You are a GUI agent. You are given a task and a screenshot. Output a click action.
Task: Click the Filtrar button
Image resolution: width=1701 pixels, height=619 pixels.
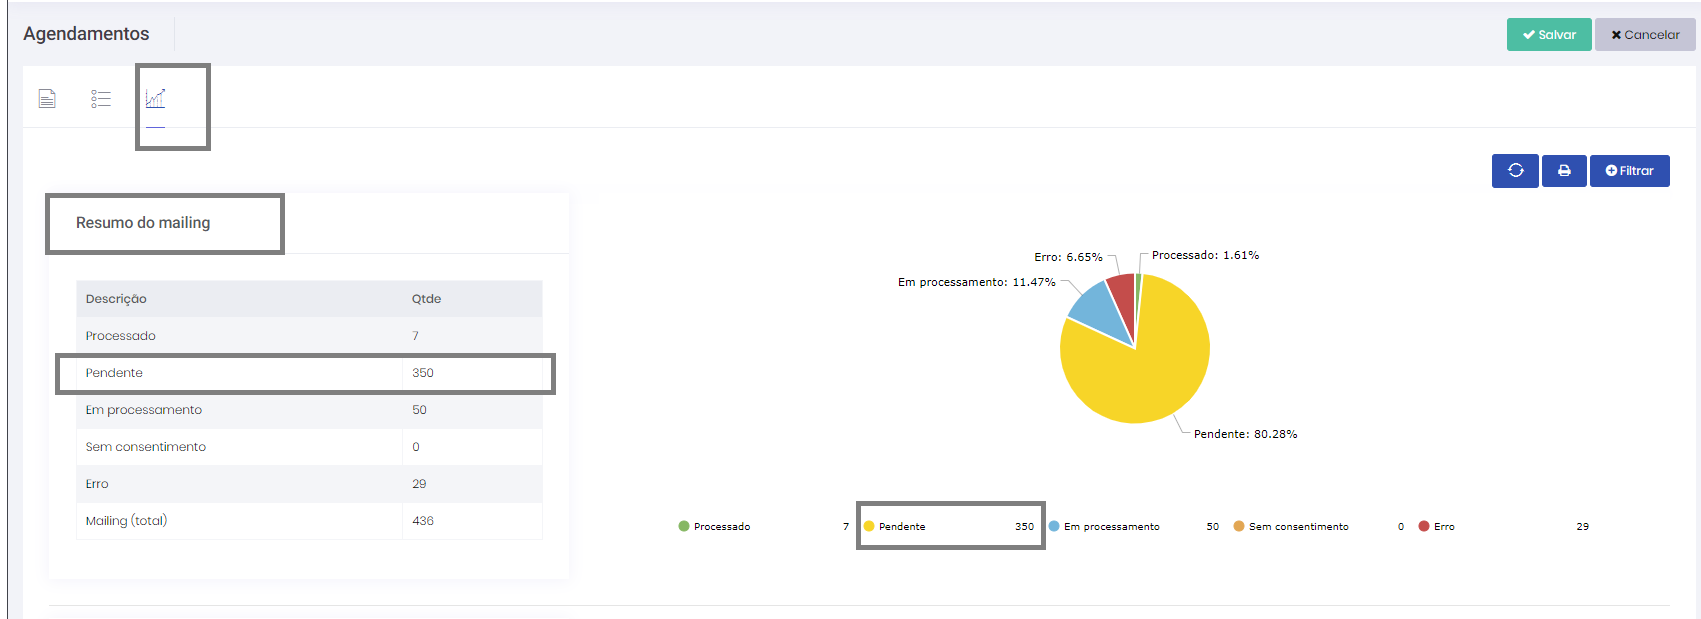(x=1630, y=171)
